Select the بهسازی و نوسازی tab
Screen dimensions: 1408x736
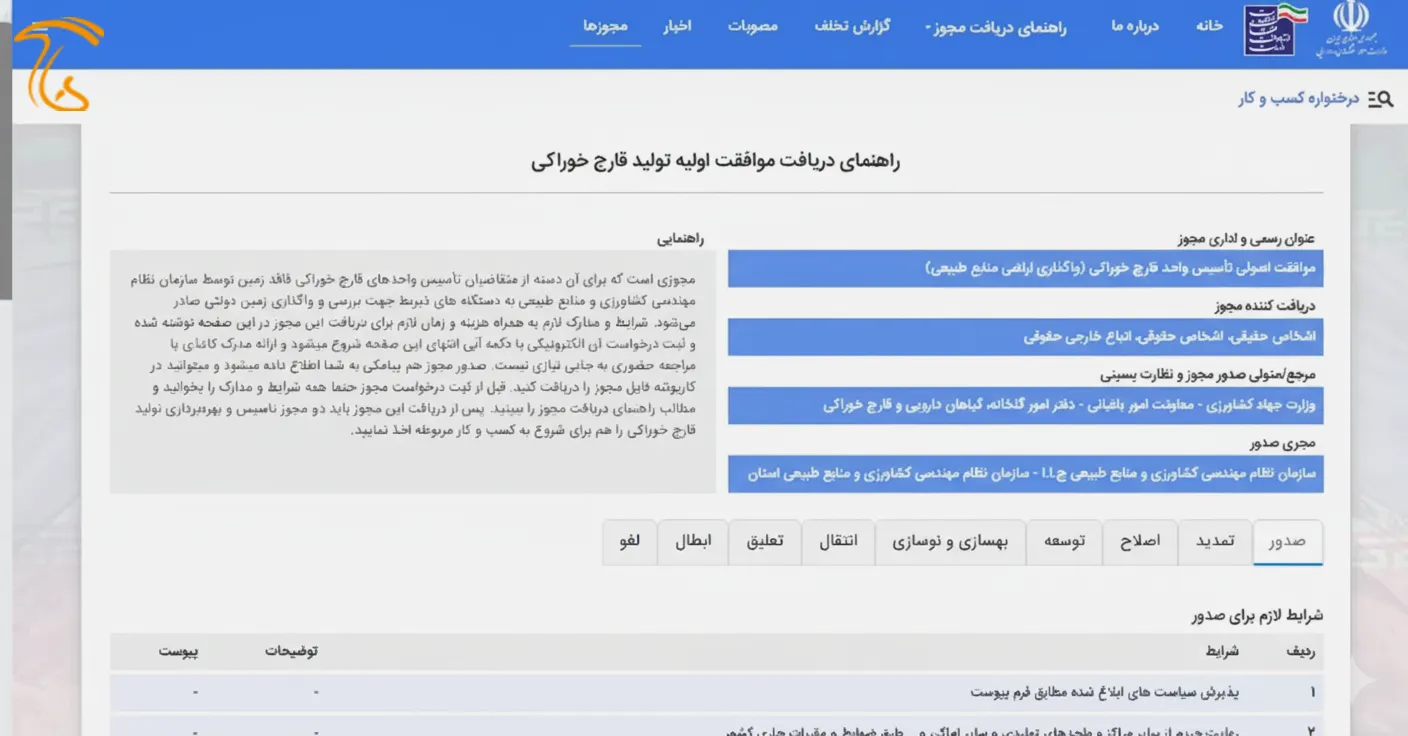pyautogui.click(x=950, y=541)
